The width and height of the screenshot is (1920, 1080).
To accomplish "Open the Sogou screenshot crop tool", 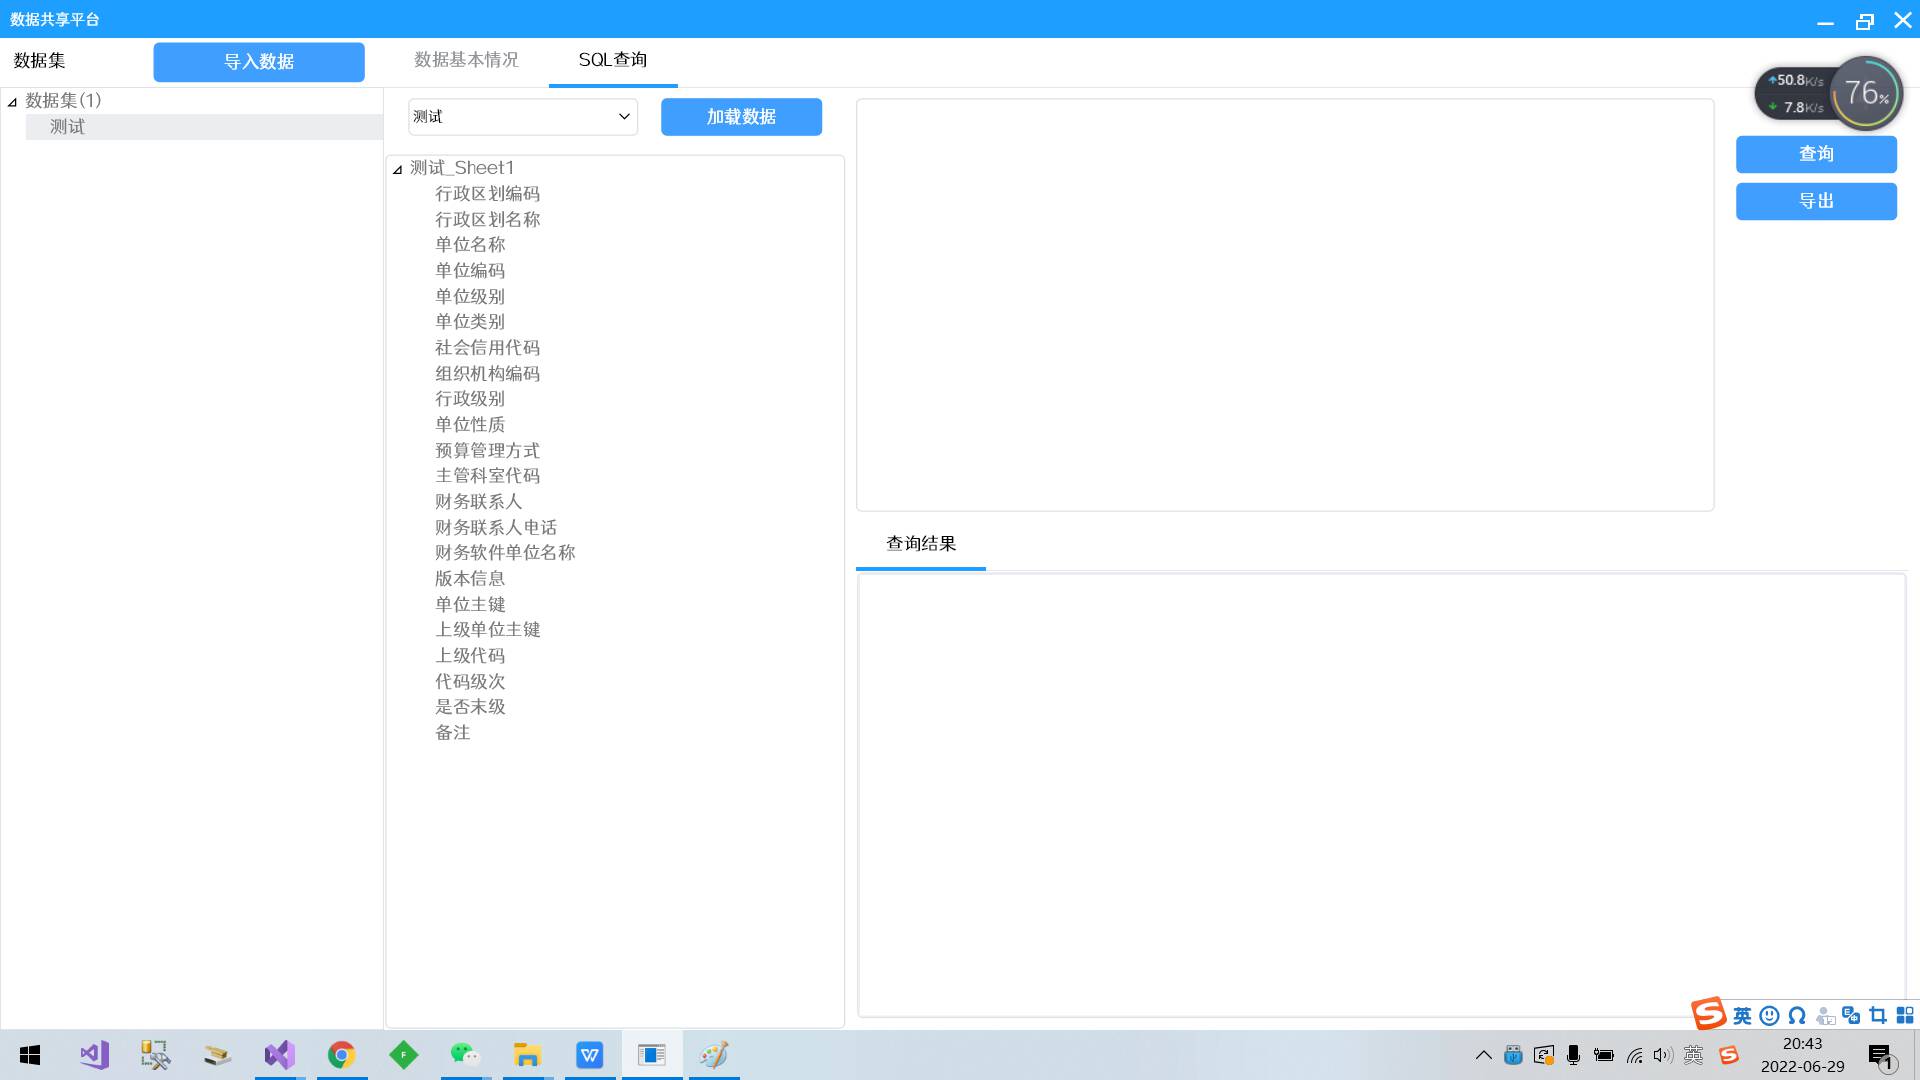I will [x=1878, y=1016].
